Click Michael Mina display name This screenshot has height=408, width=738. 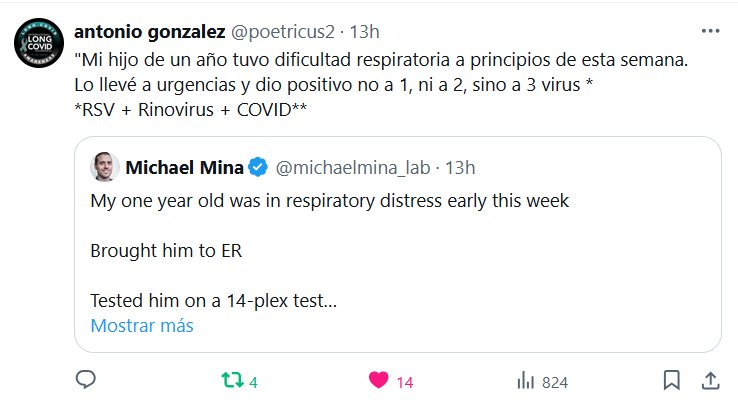coord(186,165)
